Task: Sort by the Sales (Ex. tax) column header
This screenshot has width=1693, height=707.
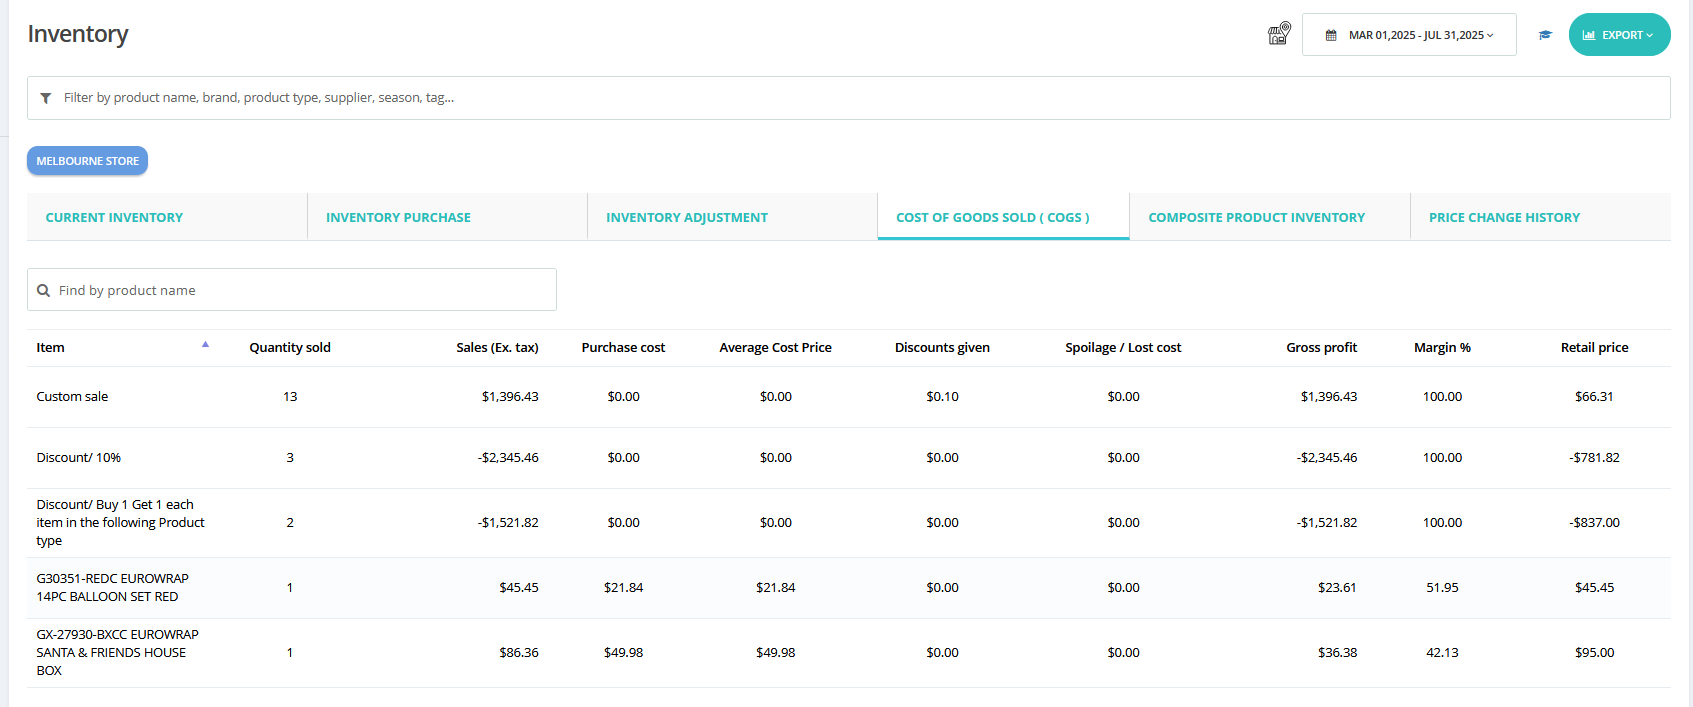Action: [x=497, y=348]
